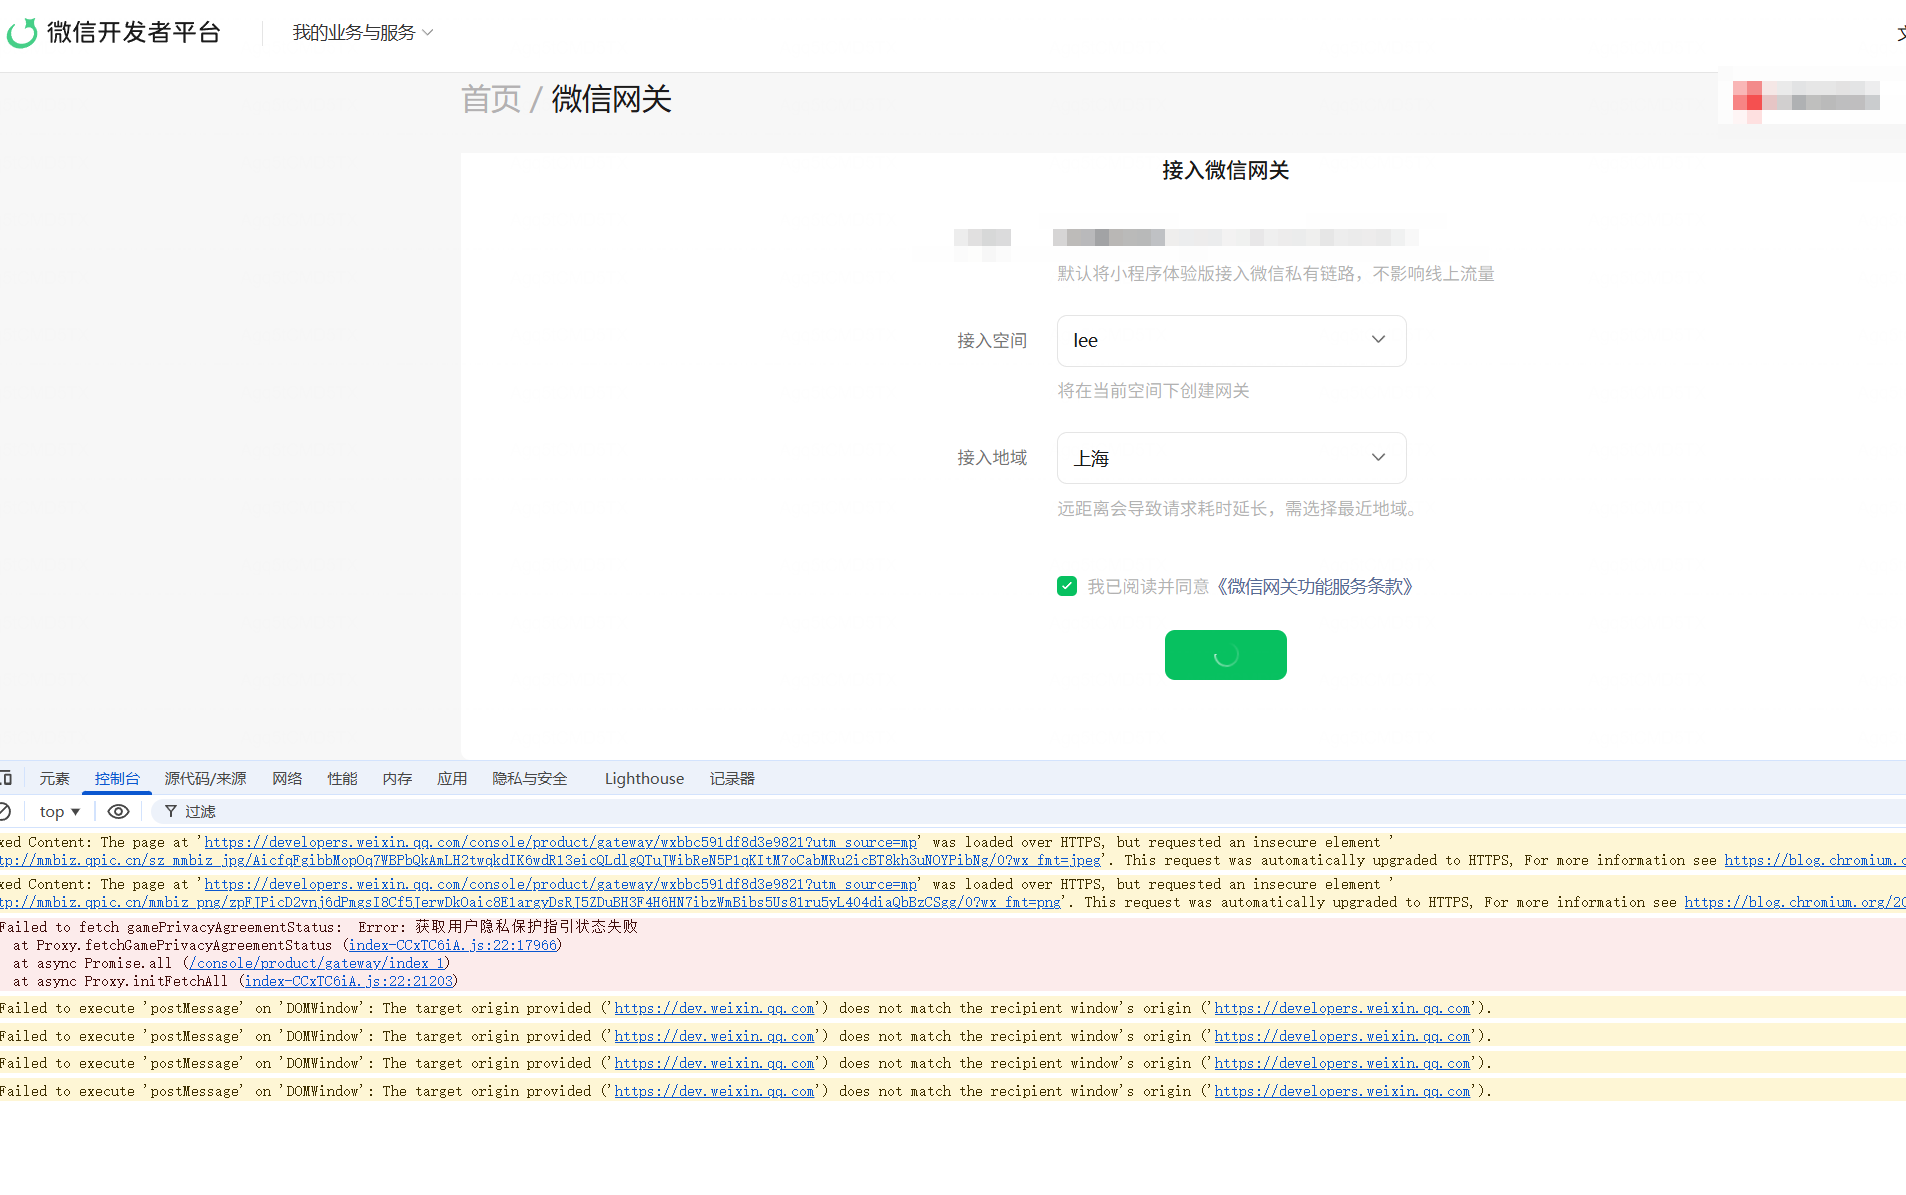Viewport: 1906px width, 1195px height.
Task: Open the 源代码/来源 DevTools tab
Action: pyautogui.click(x=205, y=779)
